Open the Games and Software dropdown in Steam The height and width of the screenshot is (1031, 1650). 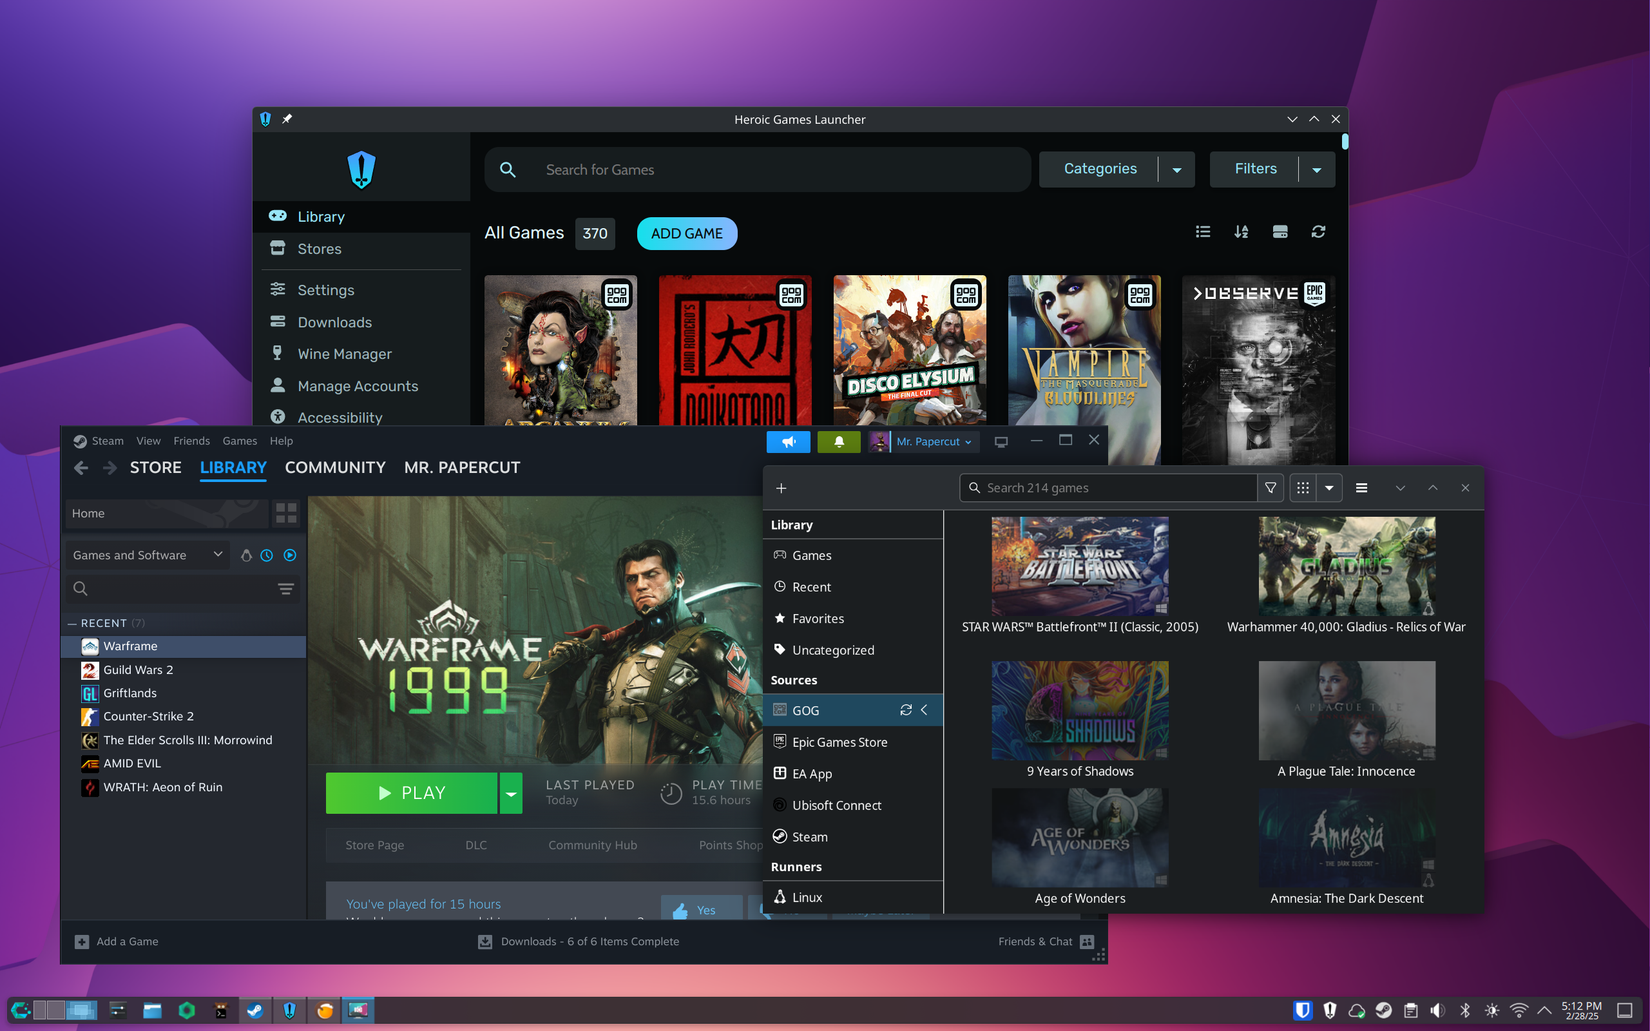[147, 554]
